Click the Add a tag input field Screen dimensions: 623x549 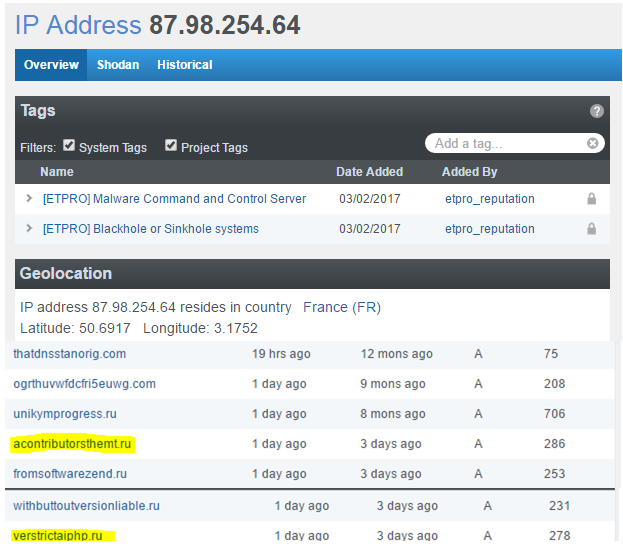click(x=505, y=144)
